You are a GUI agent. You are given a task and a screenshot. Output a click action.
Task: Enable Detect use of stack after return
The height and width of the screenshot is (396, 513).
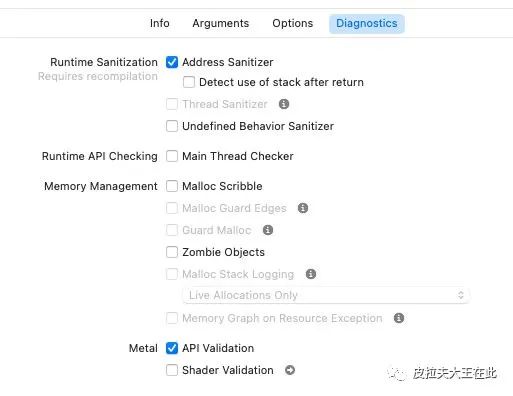(x=189, y=82)
